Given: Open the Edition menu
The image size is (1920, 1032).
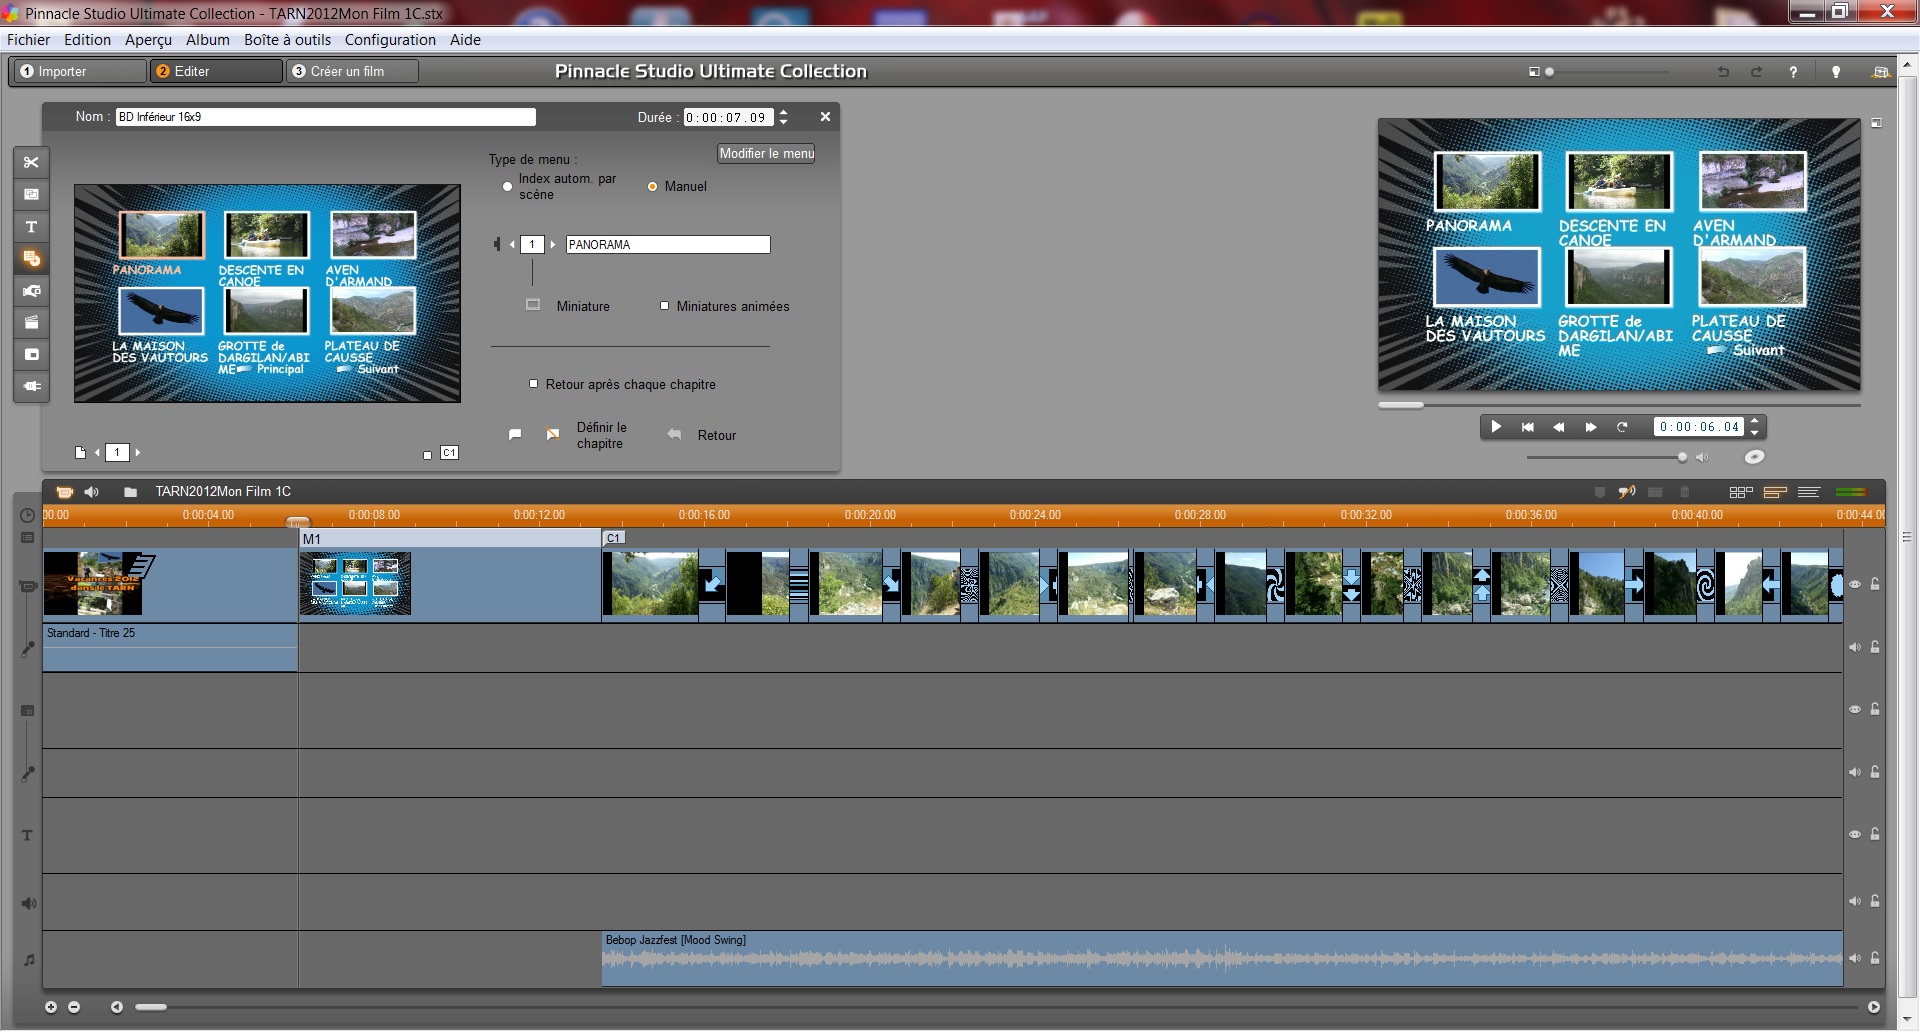Looking at the screenshot, I should [87, 40].
